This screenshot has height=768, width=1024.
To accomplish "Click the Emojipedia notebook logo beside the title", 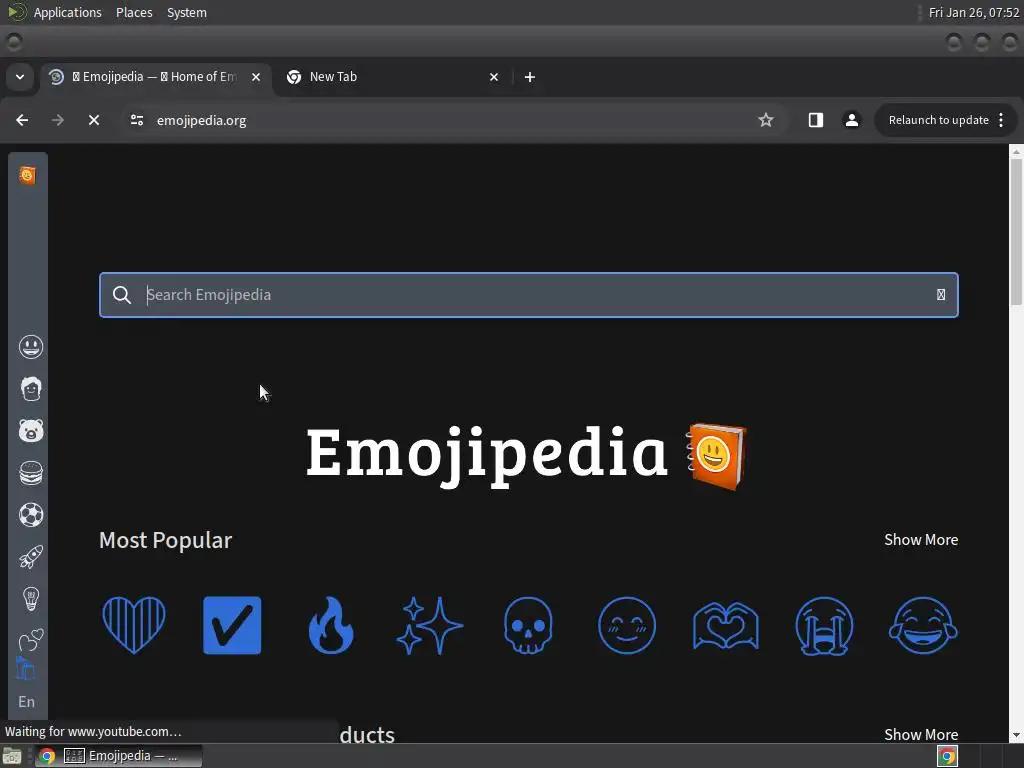I will click(716, 456).
